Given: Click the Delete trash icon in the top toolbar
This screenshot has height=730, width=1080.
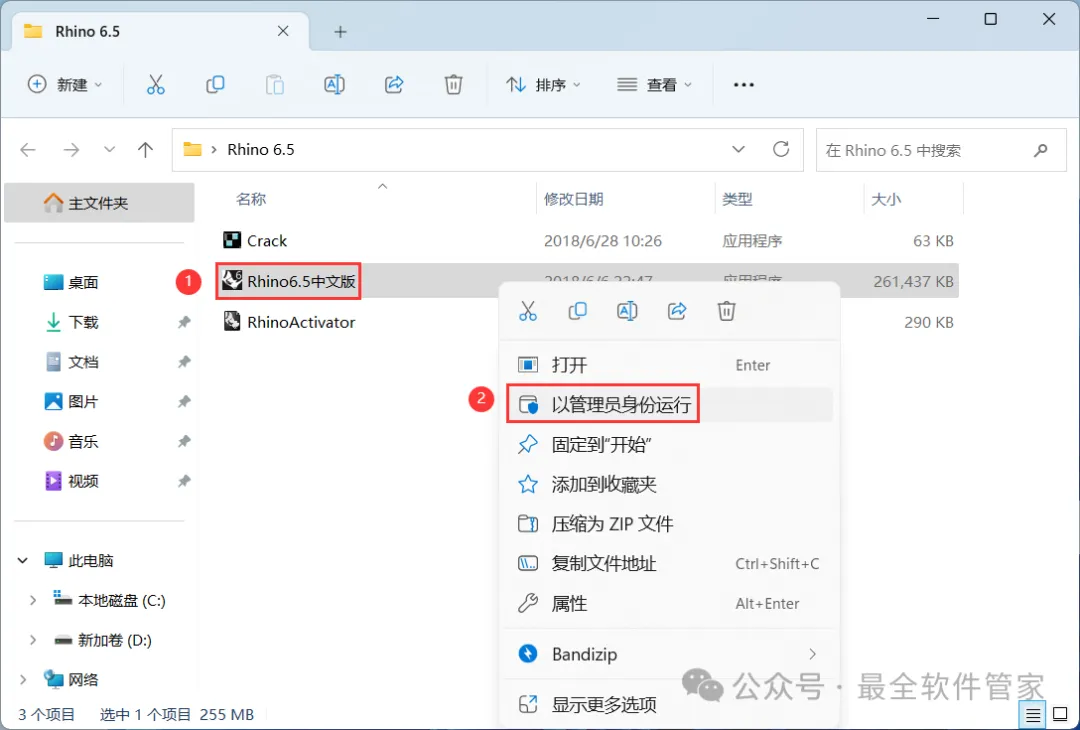Looking at the screenshot, I should point(453,85).
